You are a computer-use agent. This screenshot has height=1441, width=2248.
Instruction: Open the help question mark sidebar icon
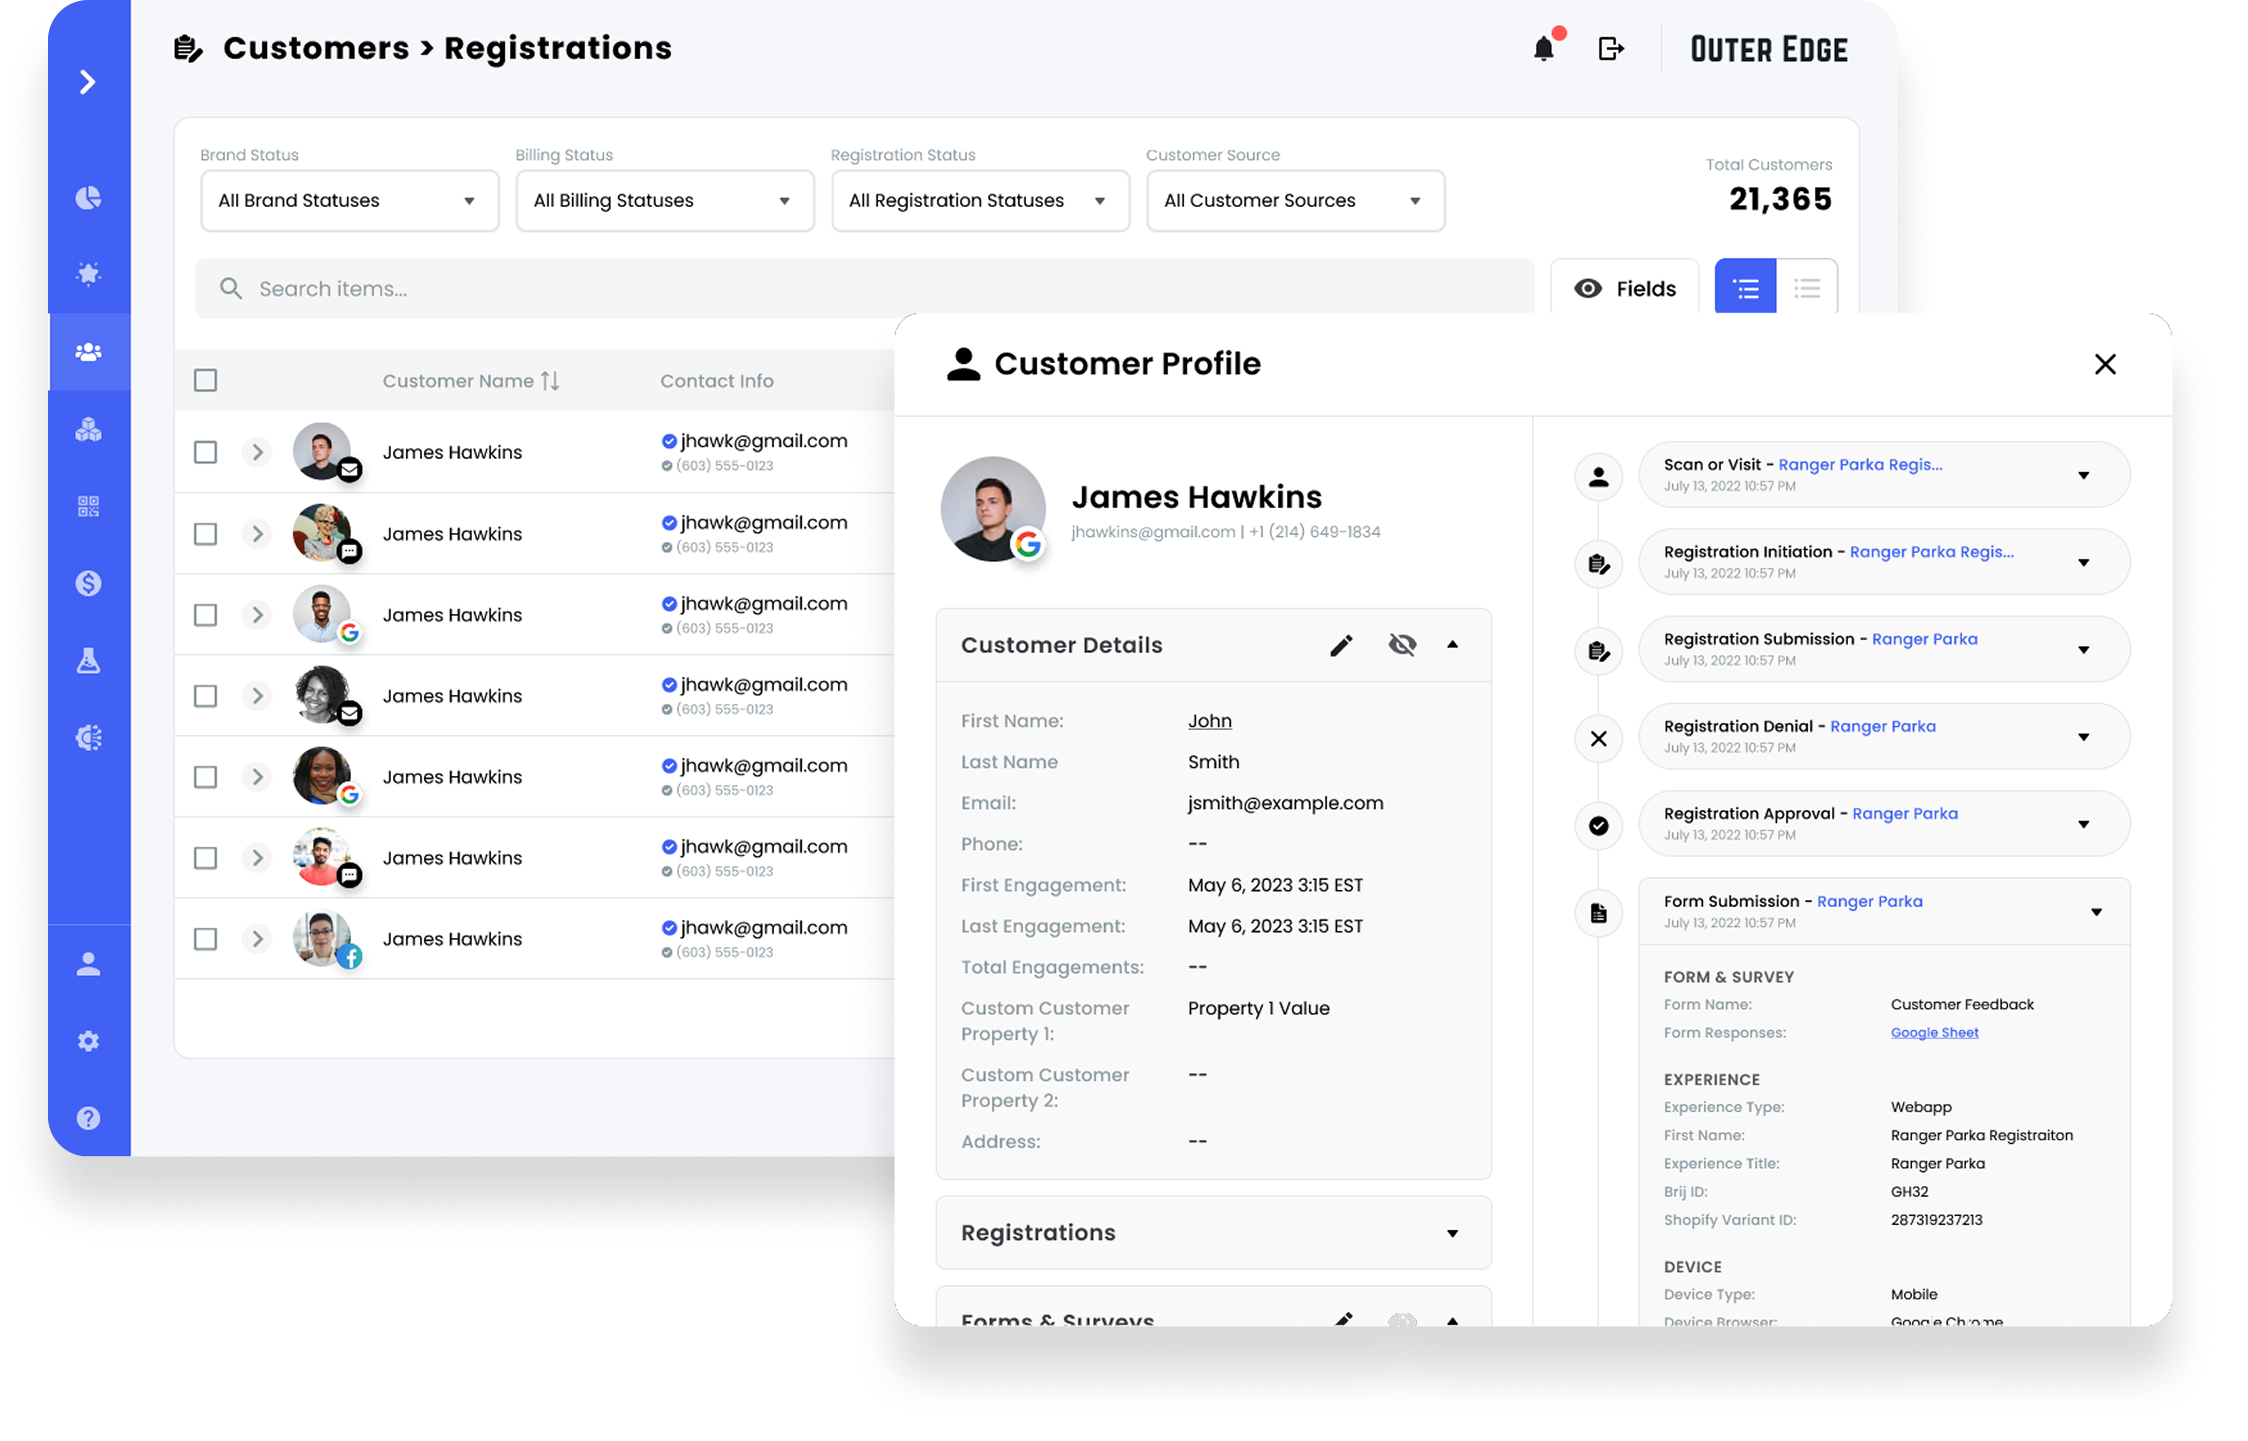tap(89, 1118)
